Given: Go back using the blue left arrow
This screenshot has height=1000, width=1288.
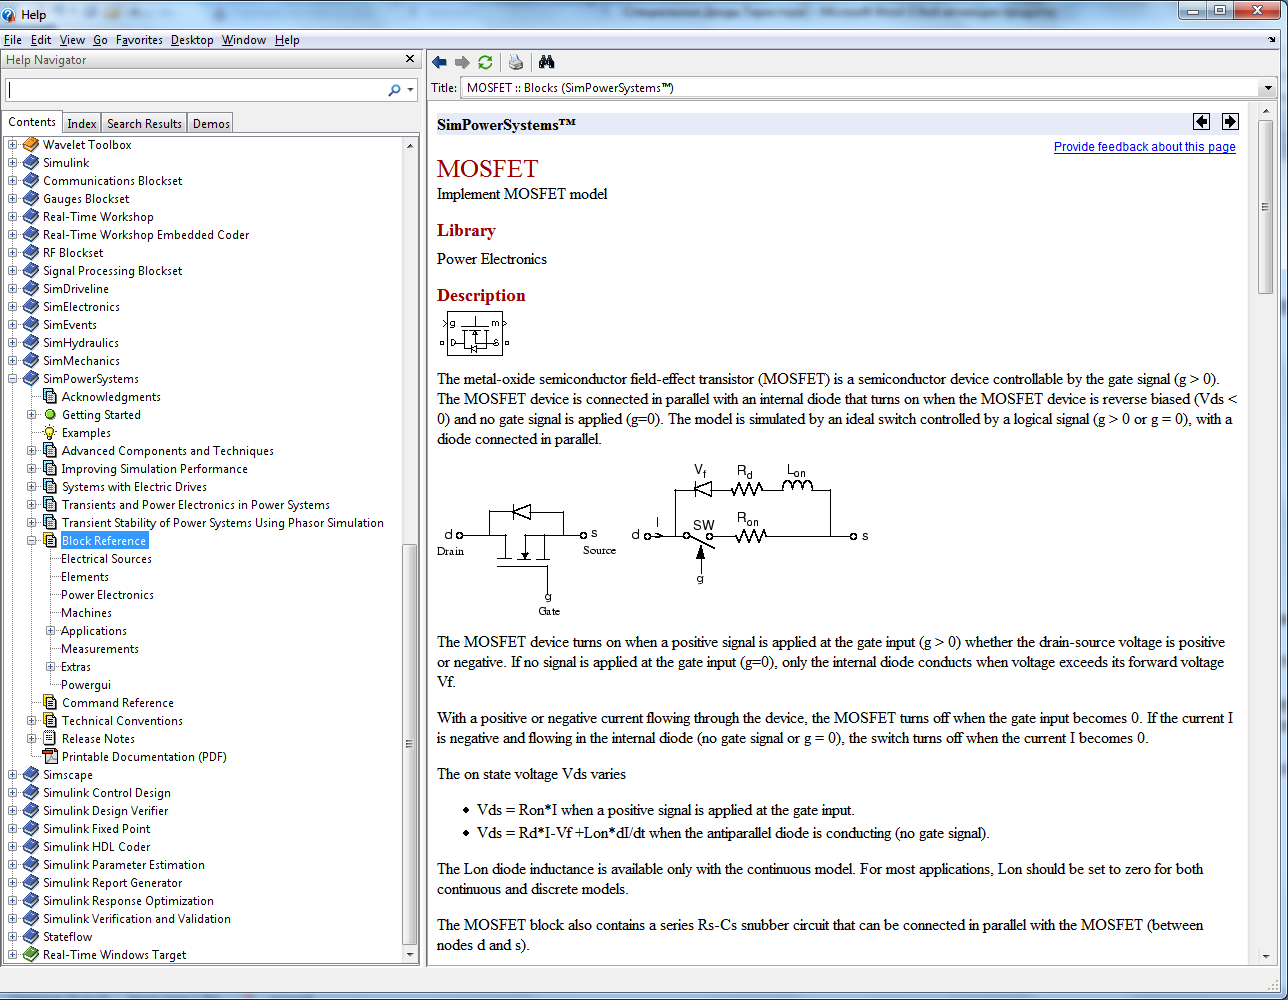Looking at the screenshot, I should pyautogui.click(x=439, y=62).
